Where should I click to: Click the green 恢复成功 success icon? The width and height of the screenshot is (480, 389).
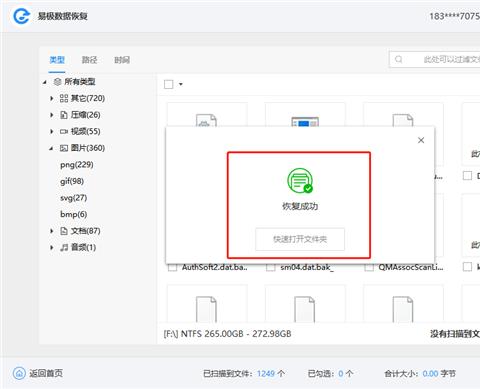pos(300,180)
